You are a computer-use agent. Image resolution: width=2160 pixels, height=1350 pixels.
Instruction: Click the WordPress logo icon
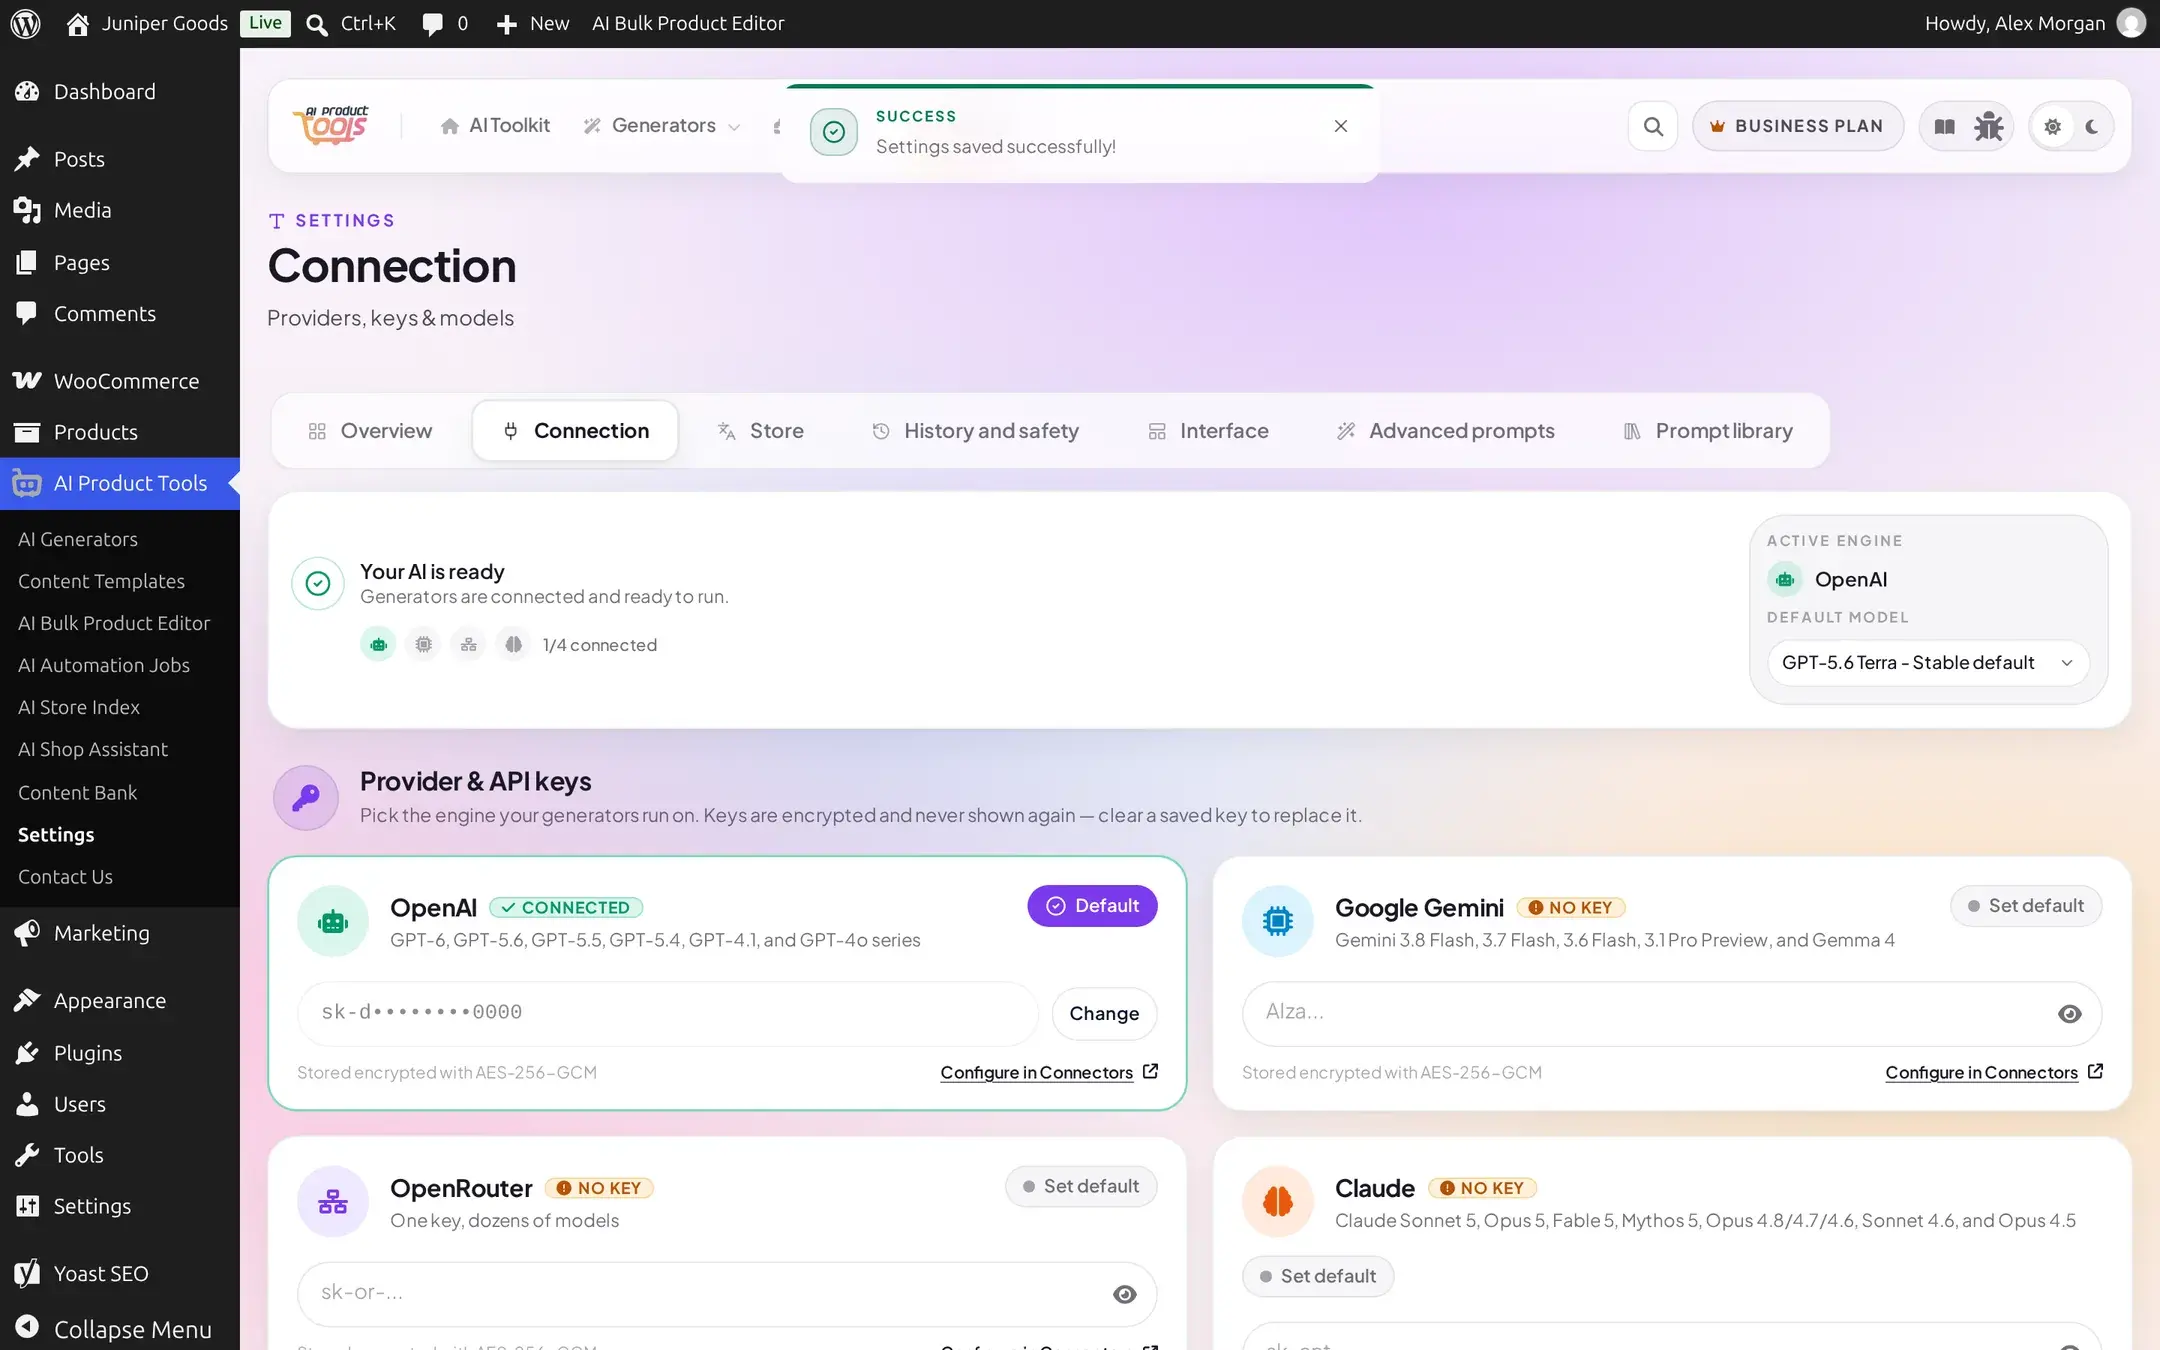tap(25, 23)
